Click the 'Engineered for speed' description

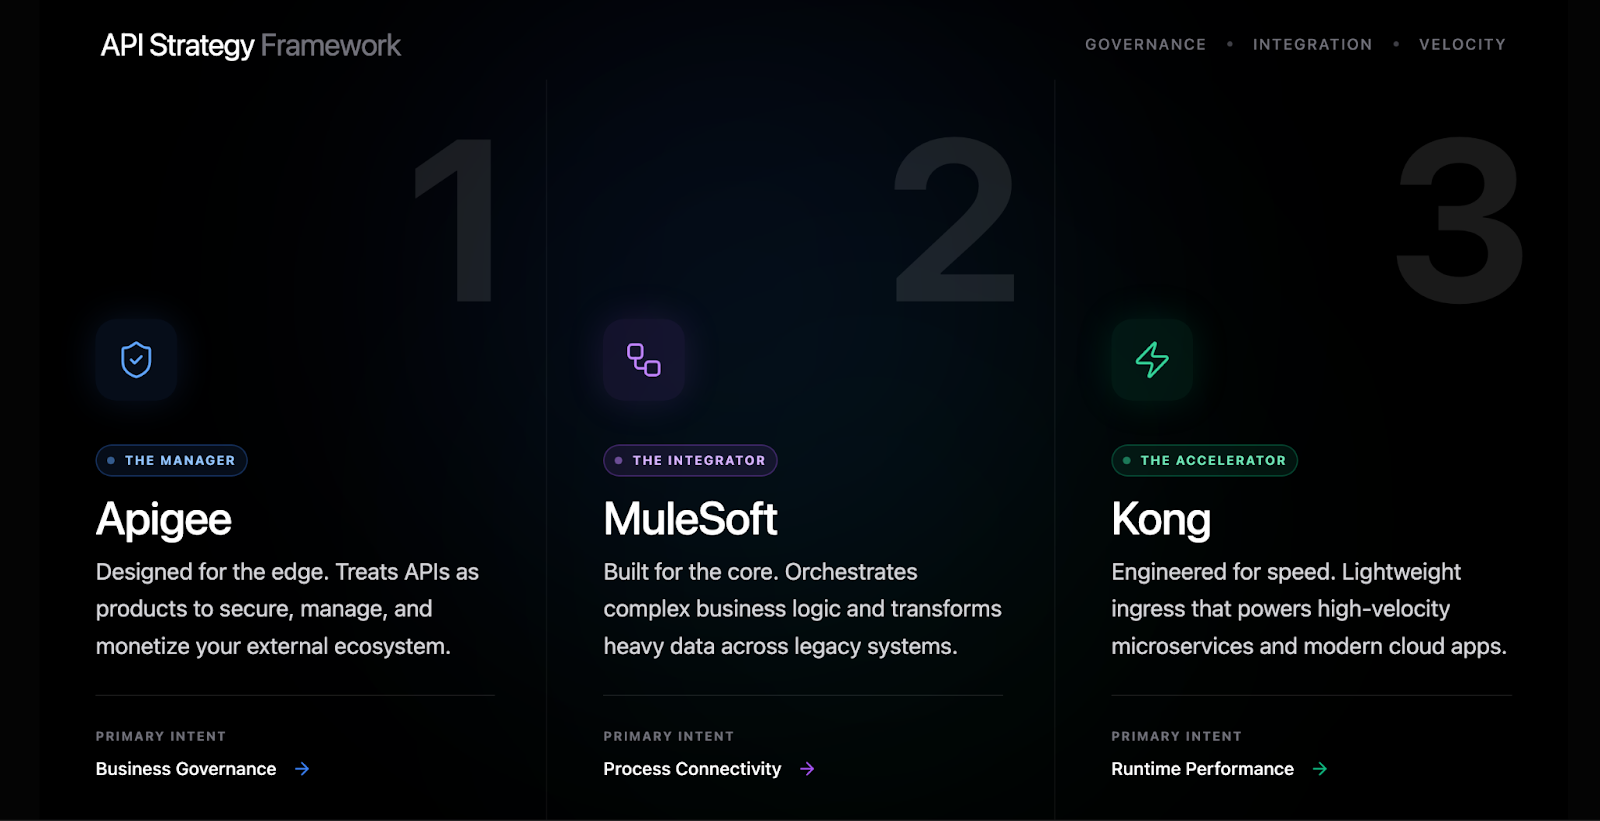(1309, 609)
